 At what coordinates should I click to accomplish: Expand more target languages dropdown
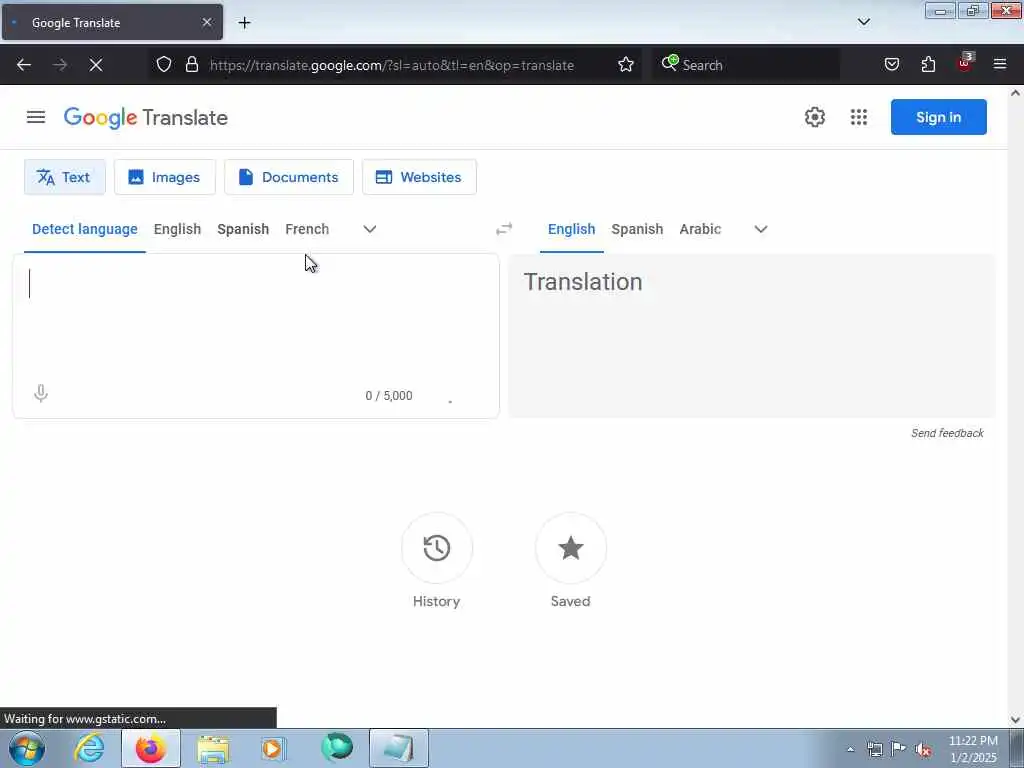pyautogui.click(x=761, y=229)
